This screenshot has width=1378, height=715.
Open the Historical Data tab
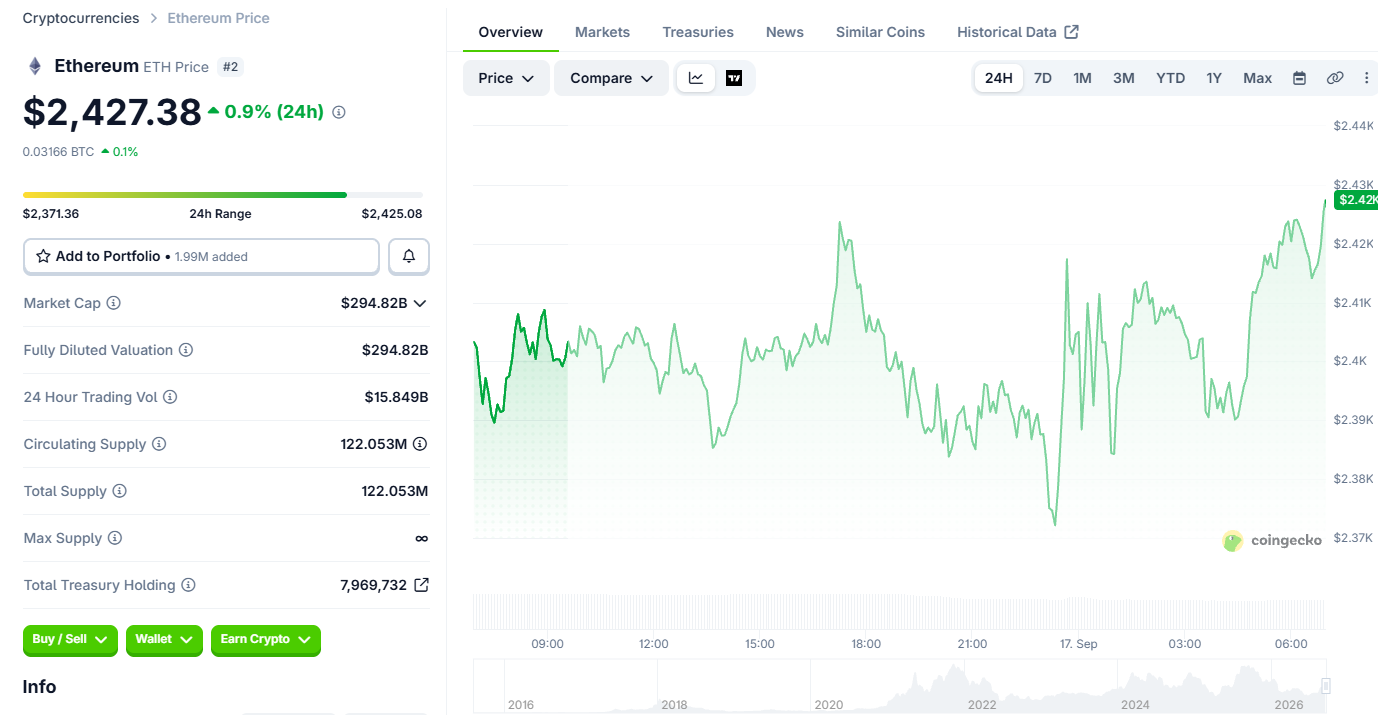tap(1018, 32)
